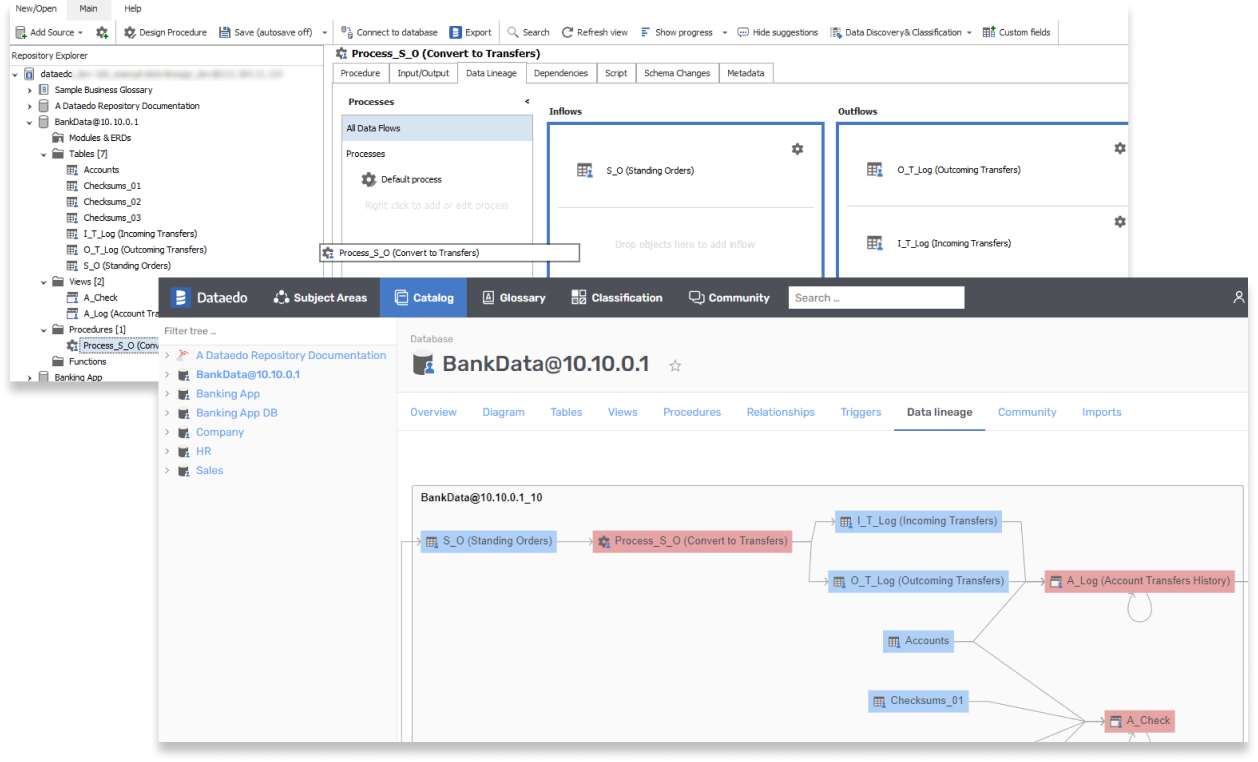Click the user profile icon in web header

point(1239,297)
